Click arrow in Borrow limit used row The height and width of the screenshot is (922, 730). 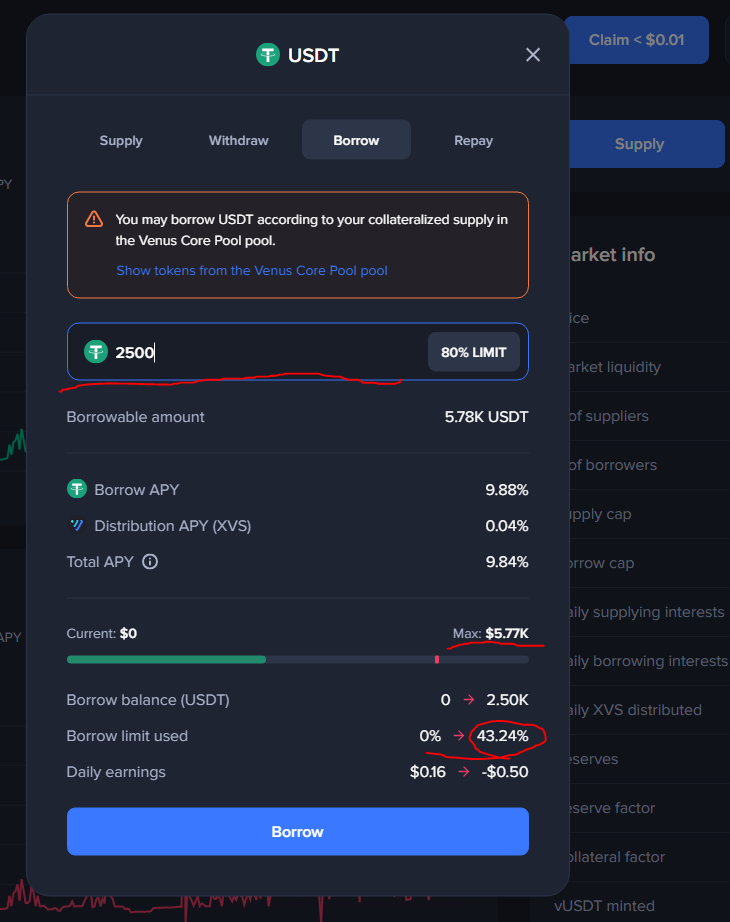(459, 735)
